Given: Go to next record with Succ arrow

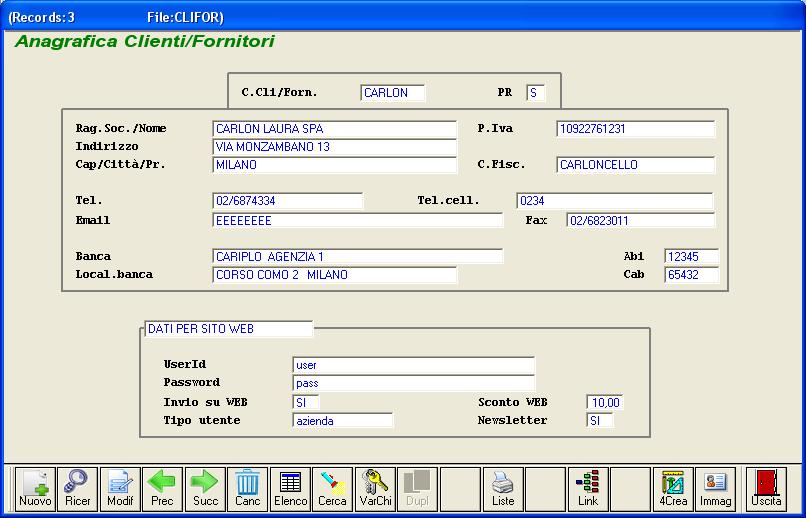Looking at the screenshot, I should 205,488.
